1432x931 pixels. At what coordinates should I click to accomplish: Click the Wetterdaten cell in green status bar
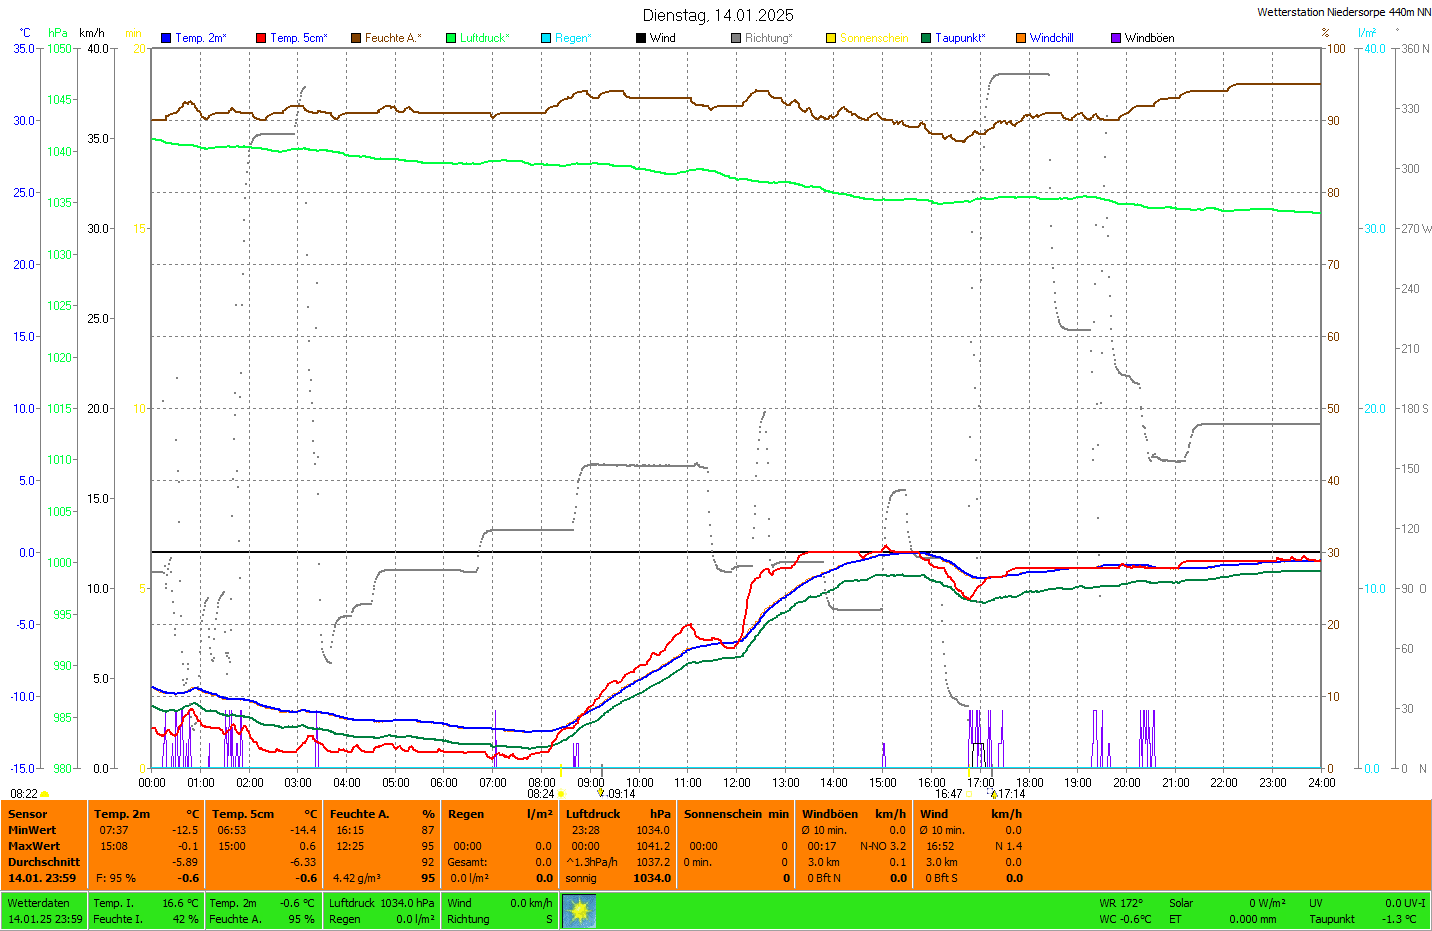(38, 903)
